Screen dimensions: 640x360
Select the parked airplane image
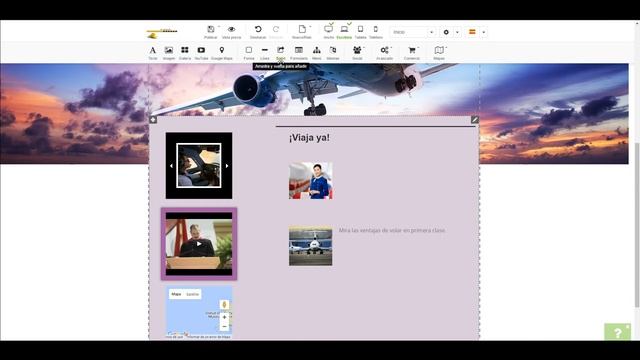pyautogui.click(x=311, y=246)
